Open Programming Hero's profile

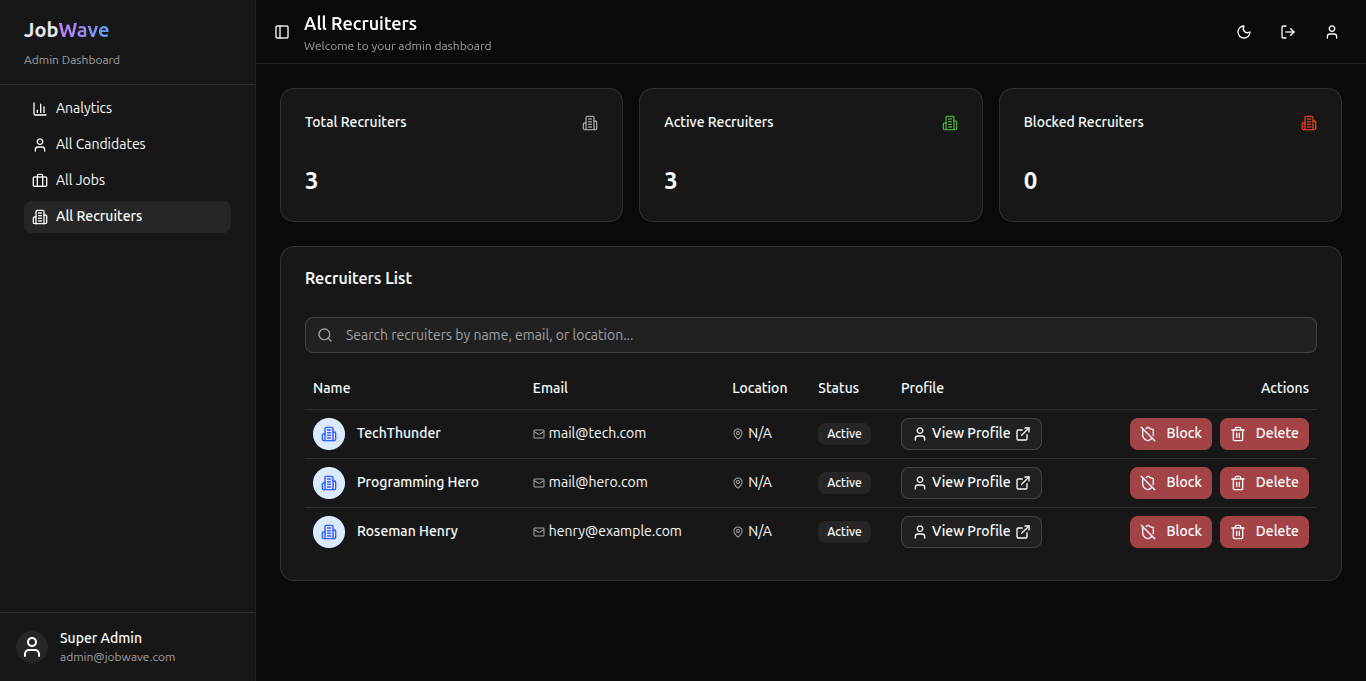(x=971, y=483)
